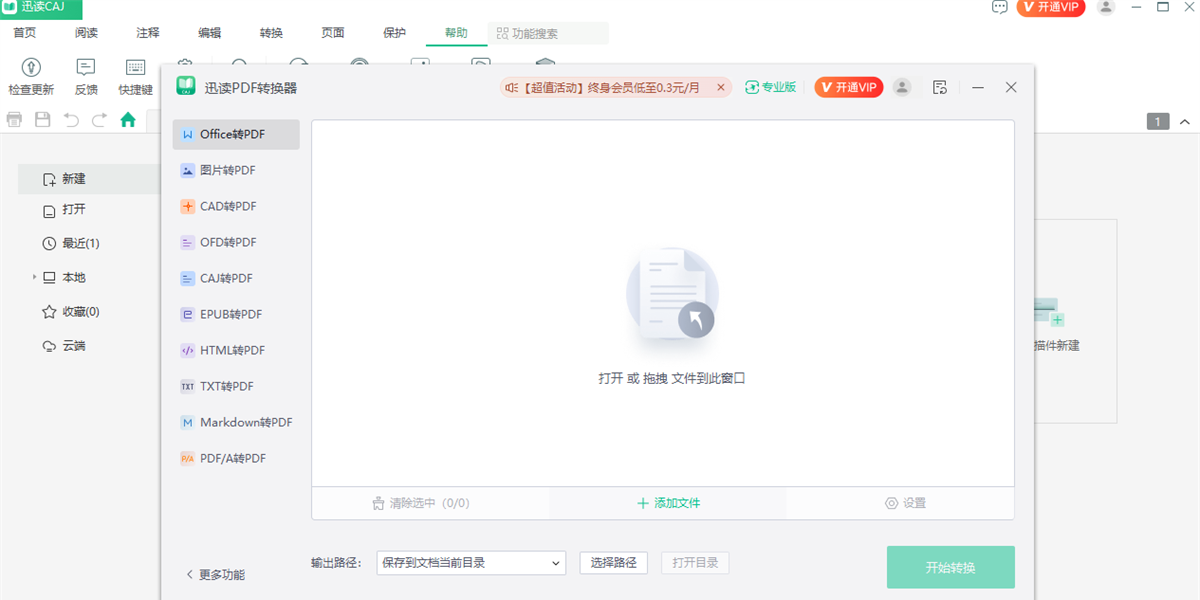Image resolution: width=1200 pixels, height=600 pixels.
Task: Select TXT转PDF conversion type
Action: click(236, 386)
